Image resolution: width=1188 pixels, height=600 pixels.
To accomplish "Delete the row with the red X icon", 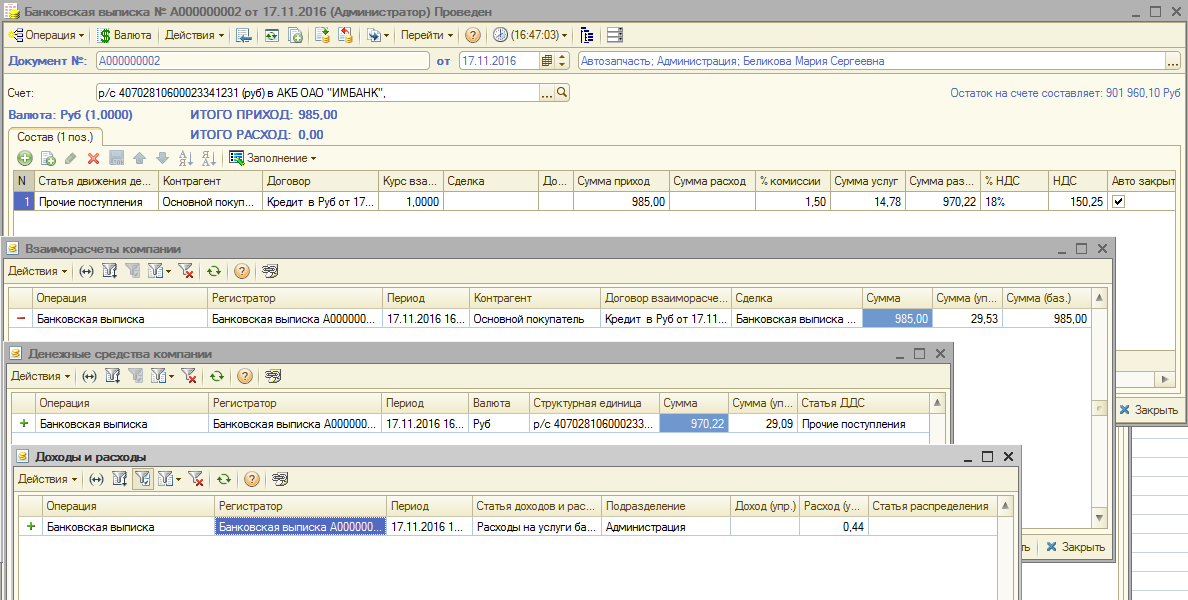I will [93, 158].
